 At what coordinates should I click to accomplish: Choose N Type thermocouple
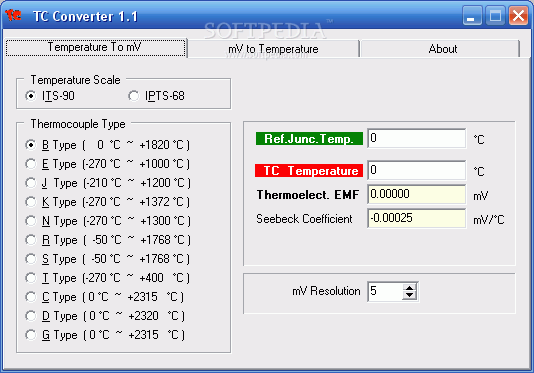(x=108, y=221)
